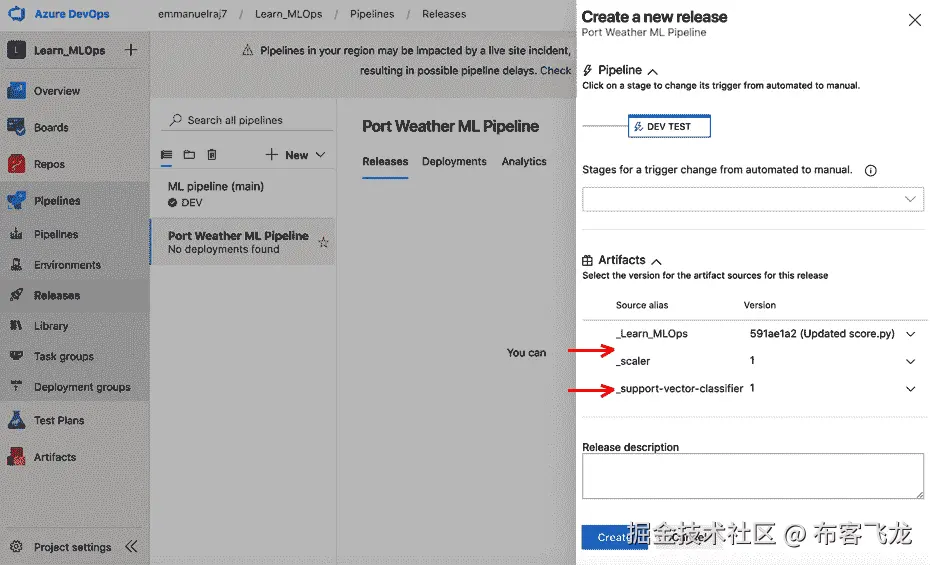Click the trash icon in pipelines toolbar

[212, 155]
